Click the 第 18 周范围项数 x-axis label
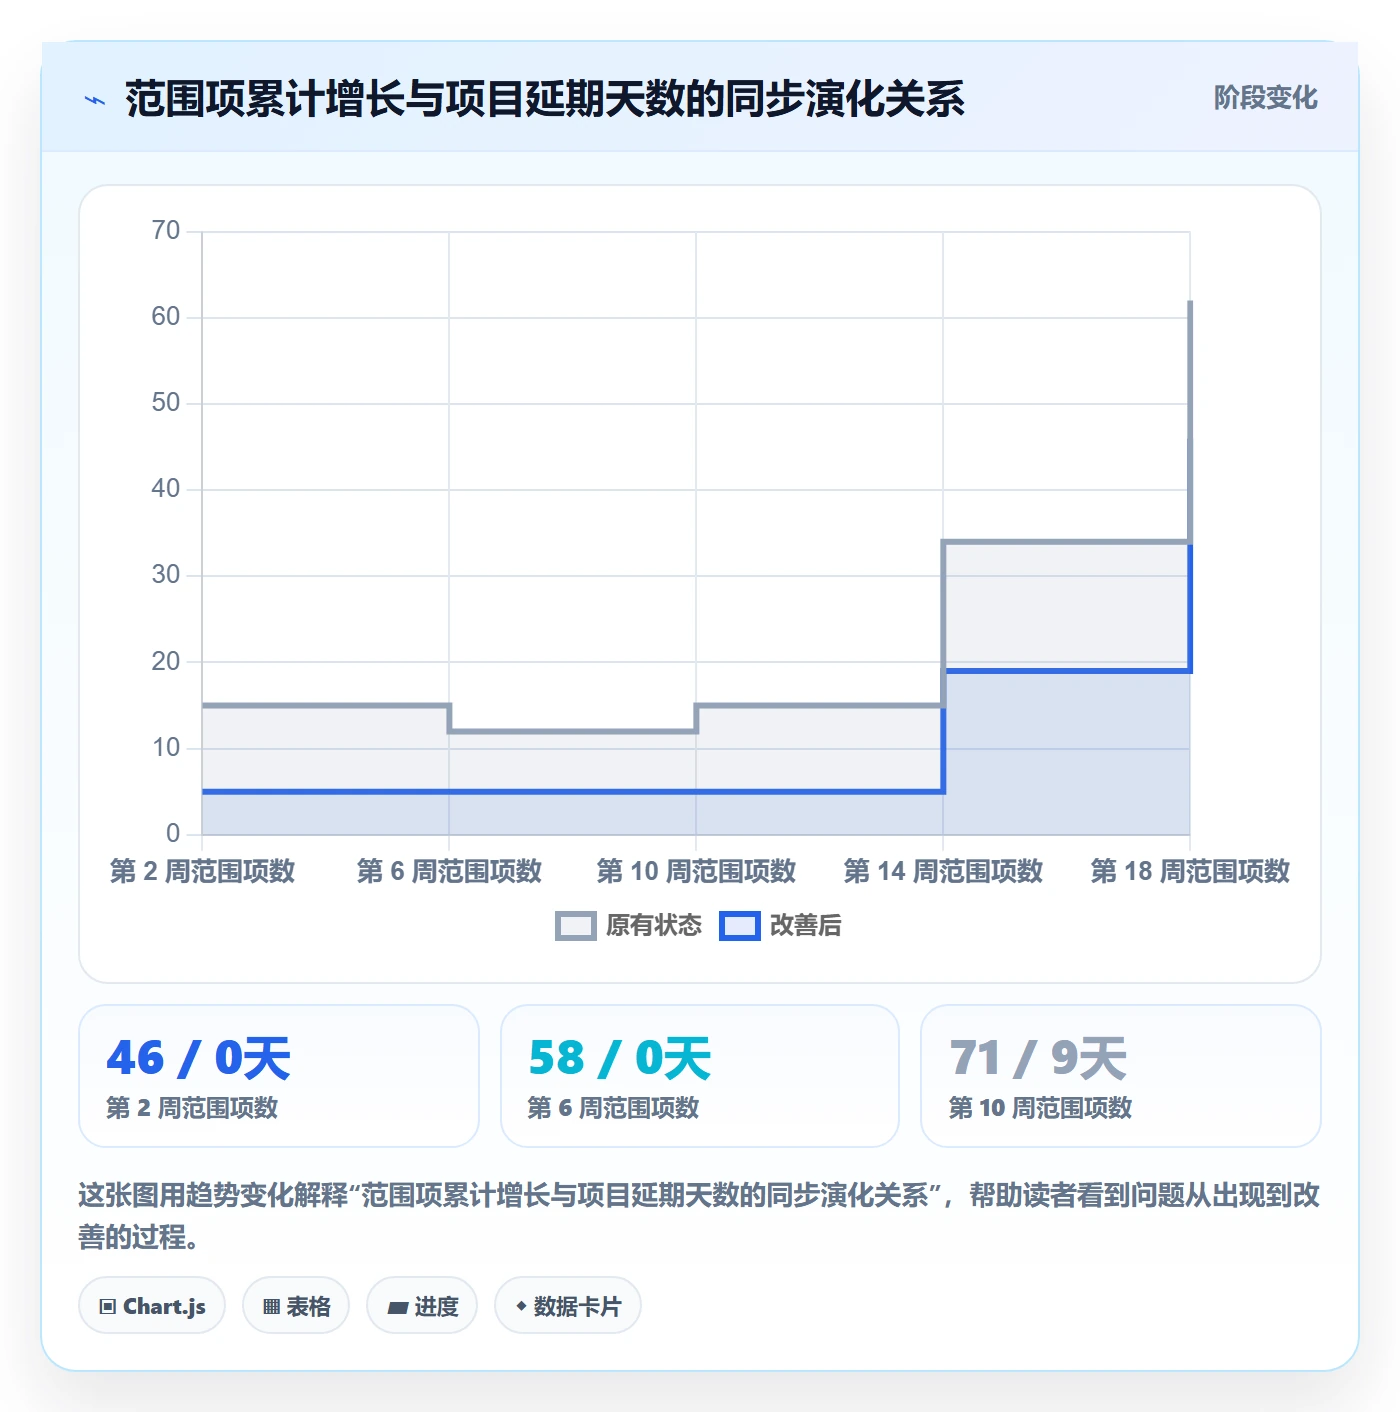The image size is (1400, 1412). coord(1190,872)
